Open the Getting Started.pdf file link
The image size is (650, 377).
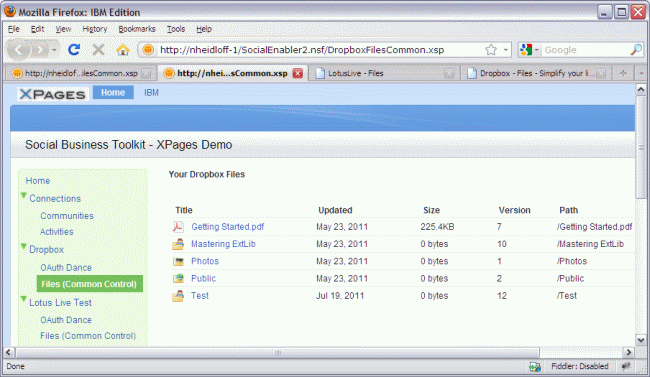pos(228,227)
